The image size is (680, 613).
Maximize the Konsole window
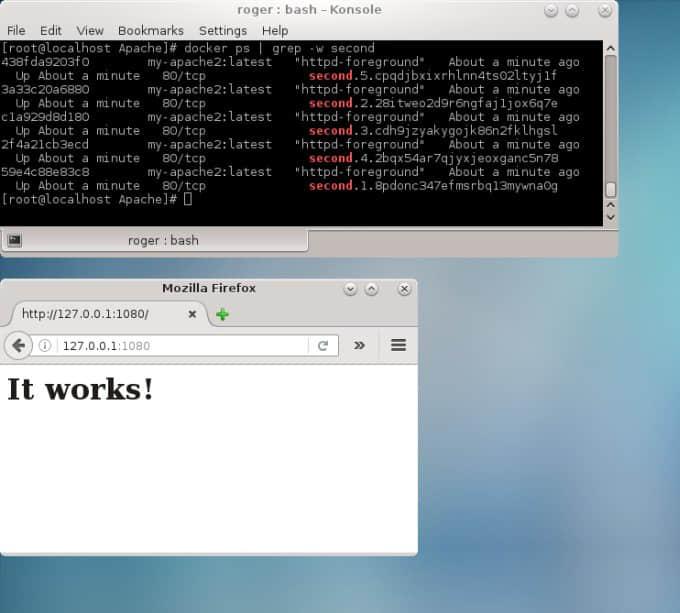point(572,10)
